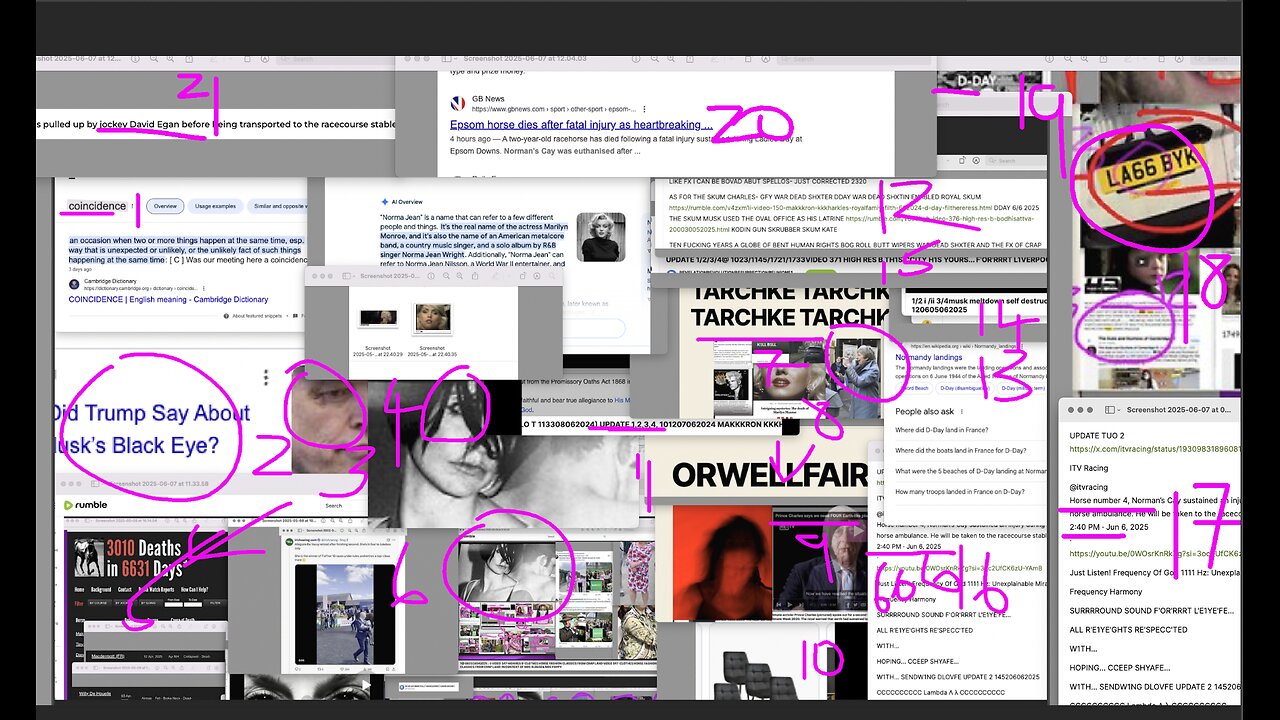Open the Normandy landings Wikipedia link
Viewport: 1280px width, 720px height.
pos(929,357)
